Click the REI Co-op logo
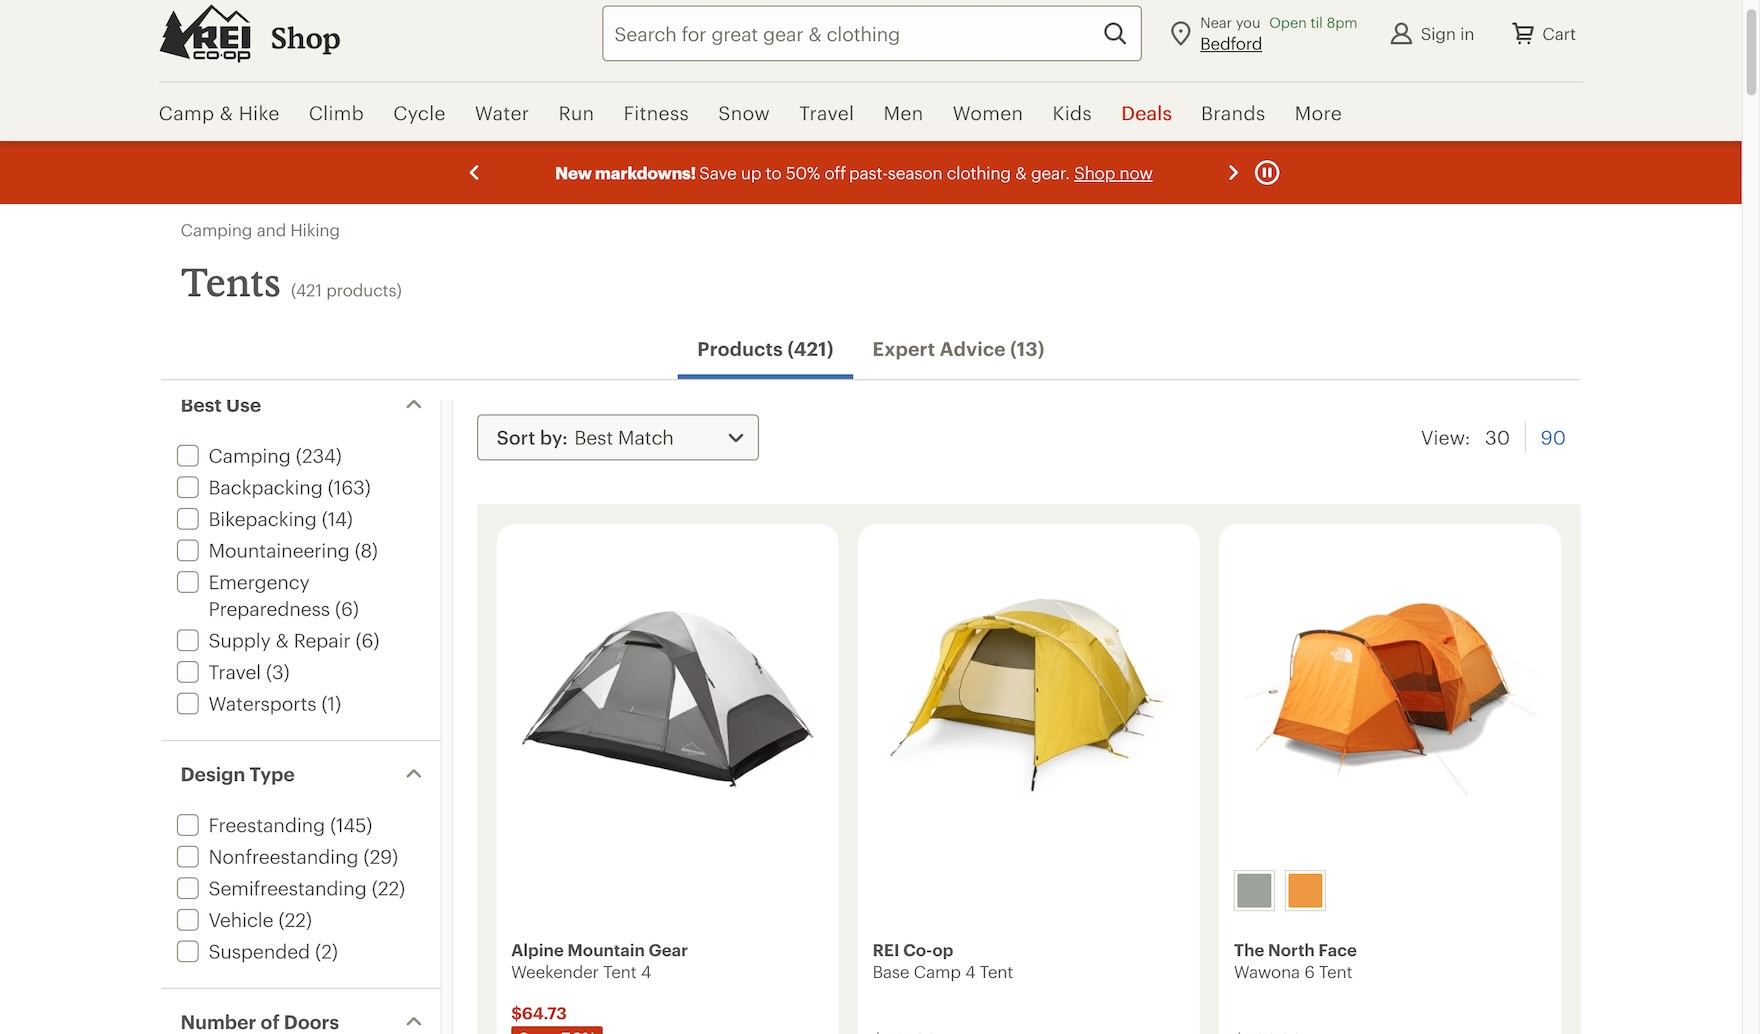1760x1034 pixels. [x=206, y=34]
